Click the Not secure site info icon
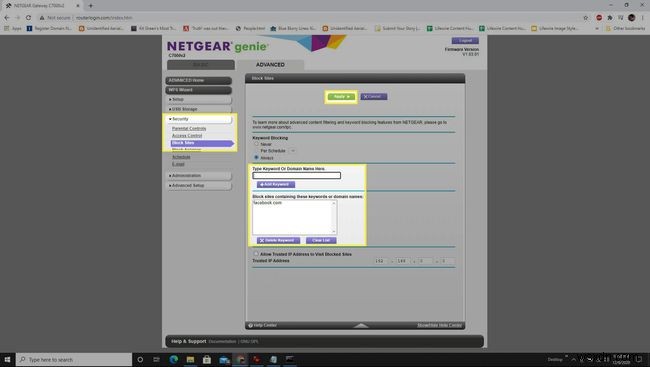 pos(42,18)
